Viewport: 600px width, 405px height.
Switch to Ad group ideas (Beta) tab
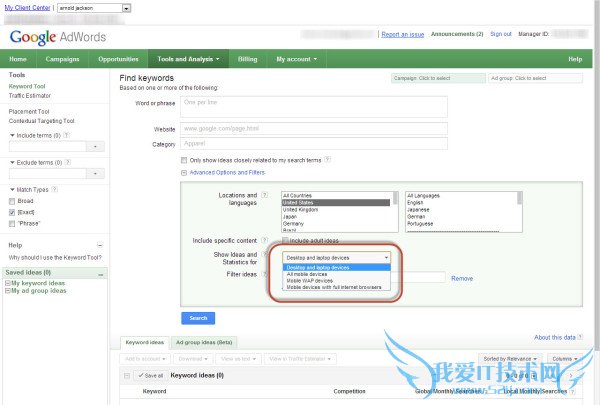click(x=204, y=342)
